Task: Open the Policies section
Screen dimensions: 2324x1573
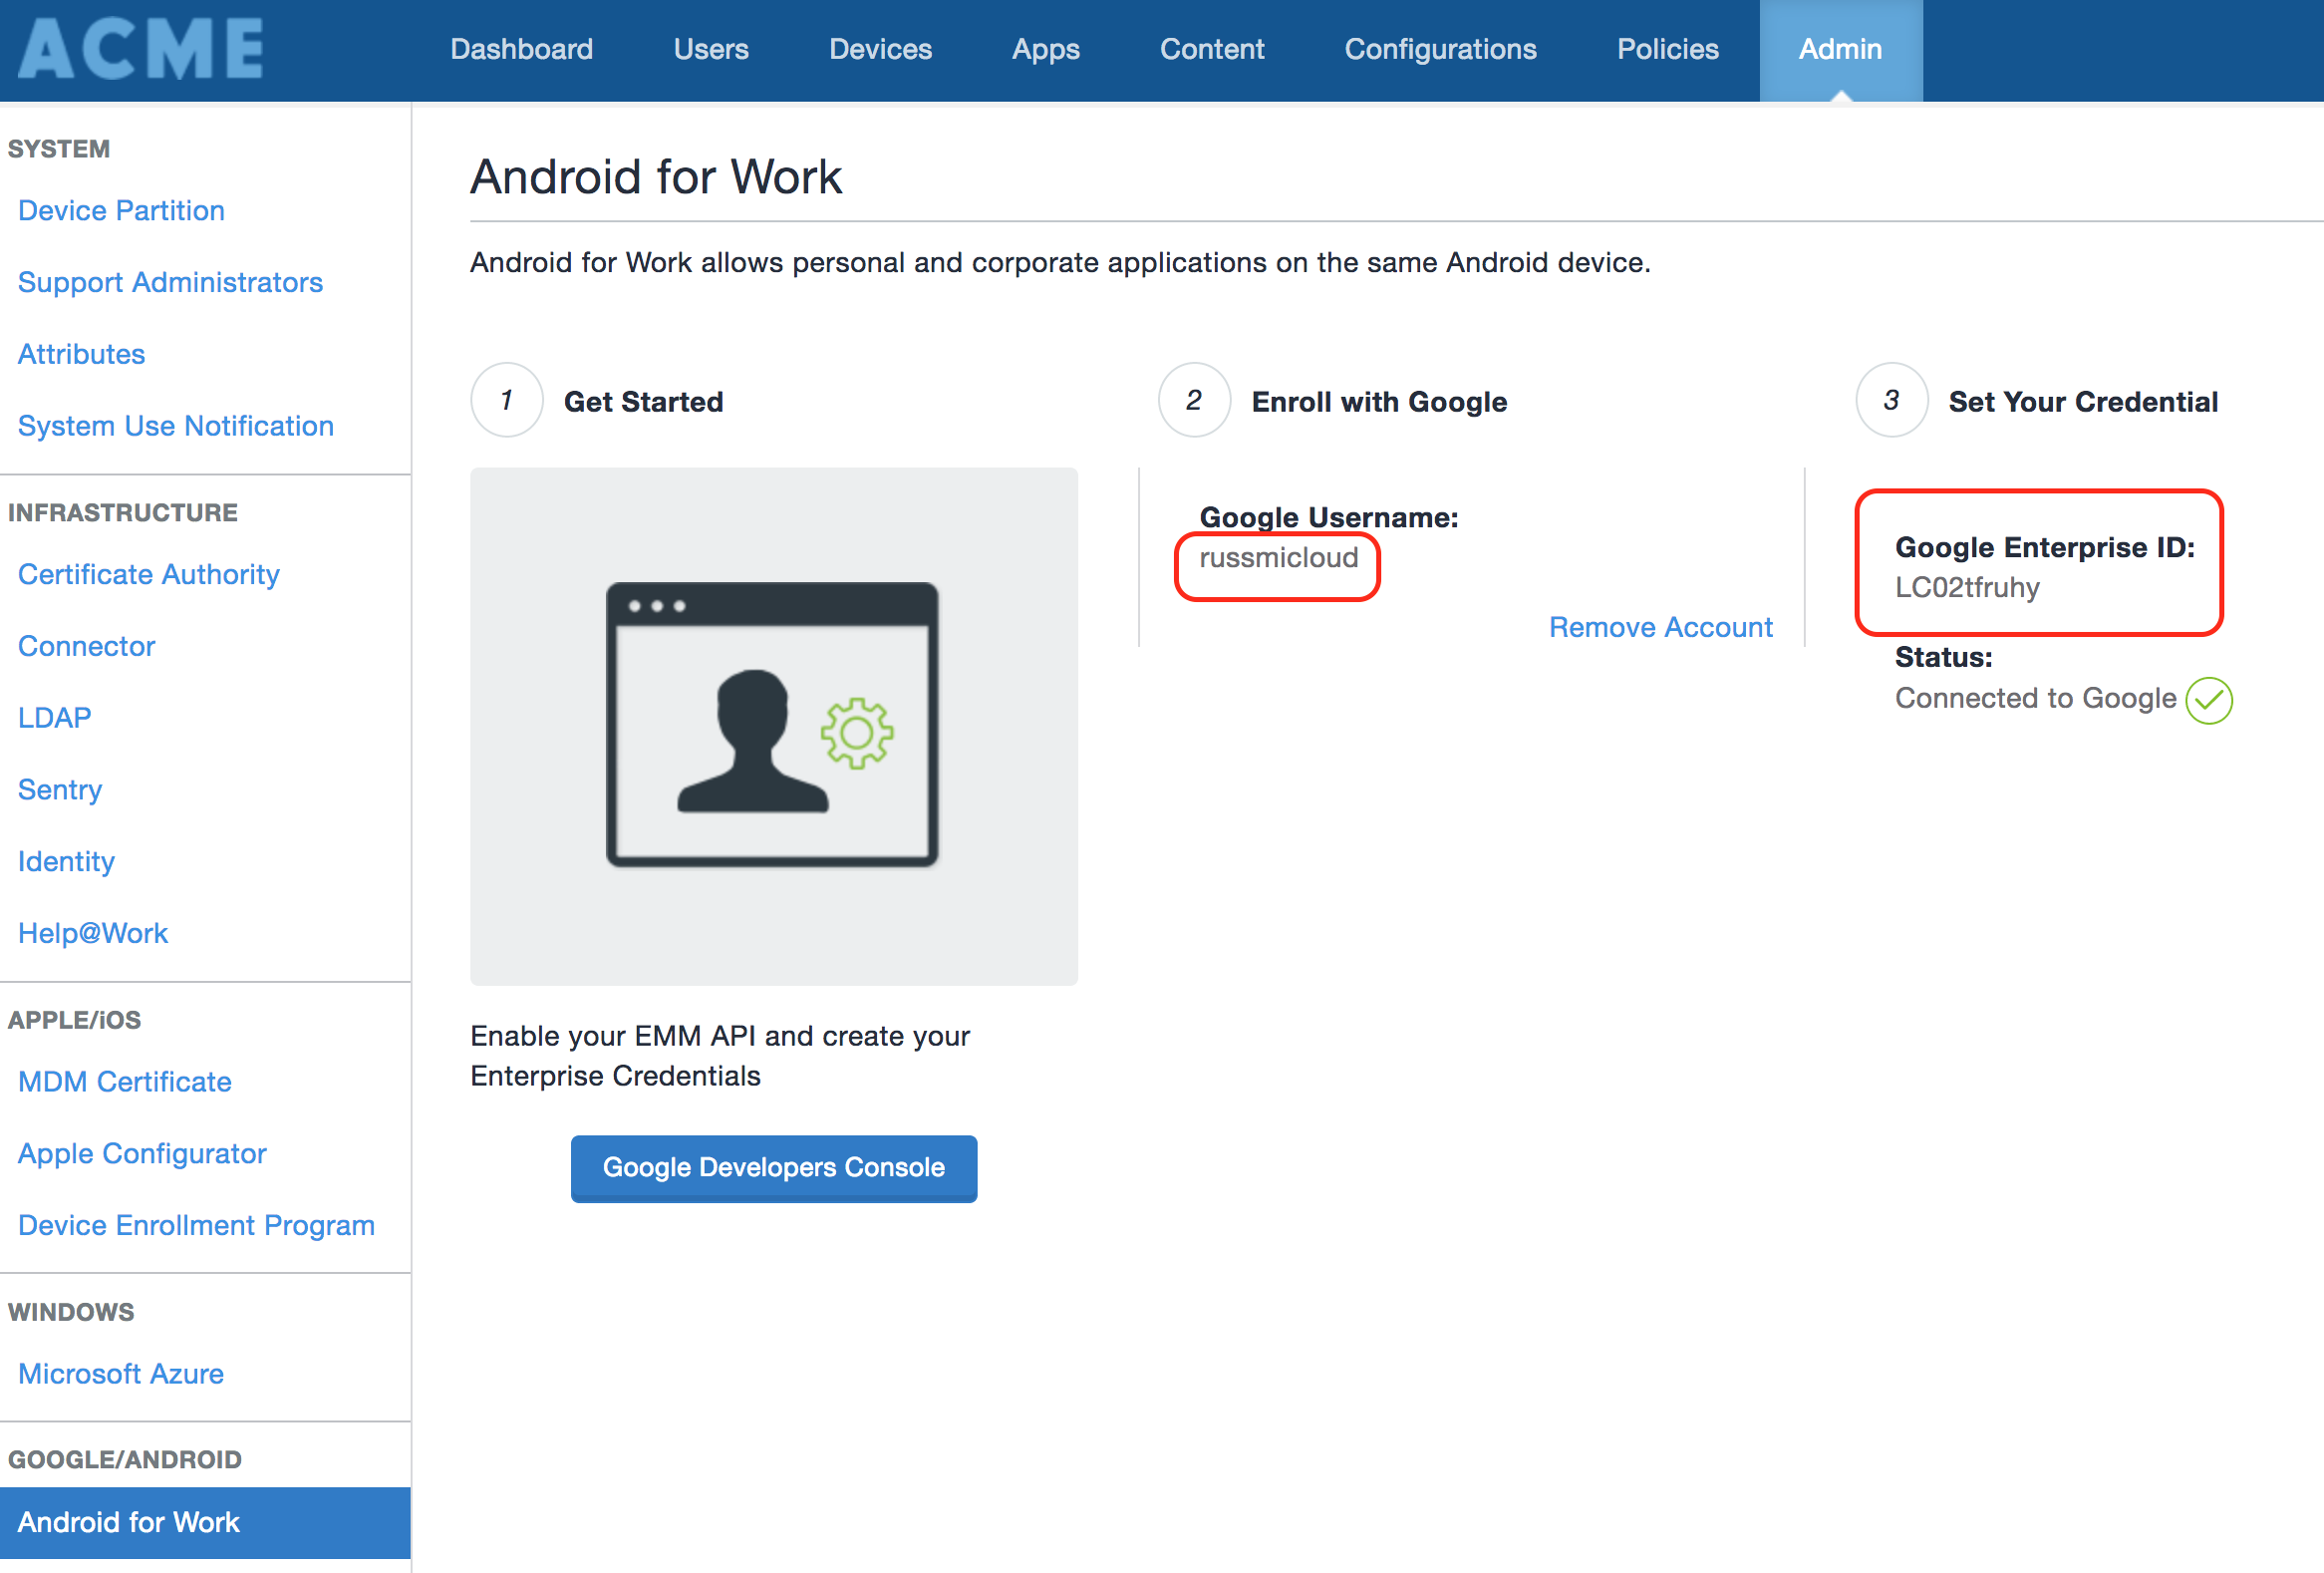Action: point(1667,49)
